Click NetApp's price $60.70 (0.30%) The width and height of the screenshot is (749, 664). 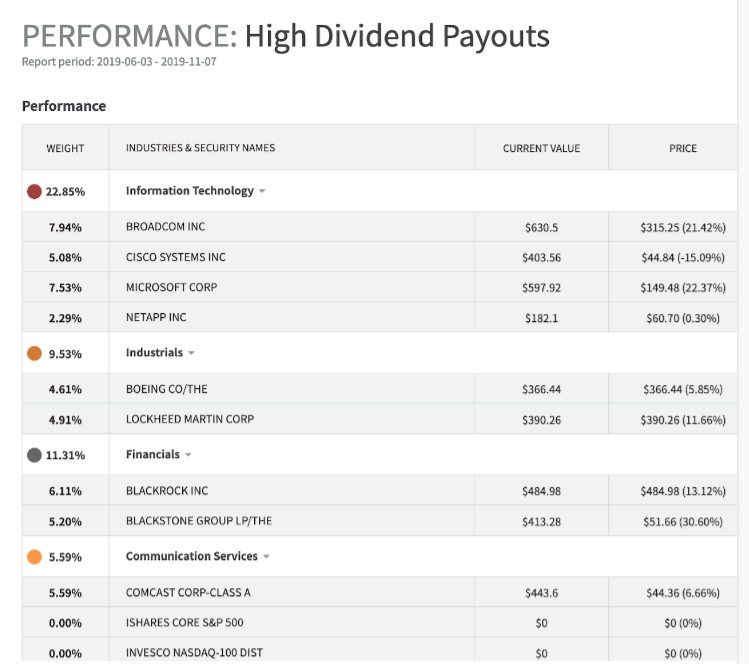(x=683, y=318)
